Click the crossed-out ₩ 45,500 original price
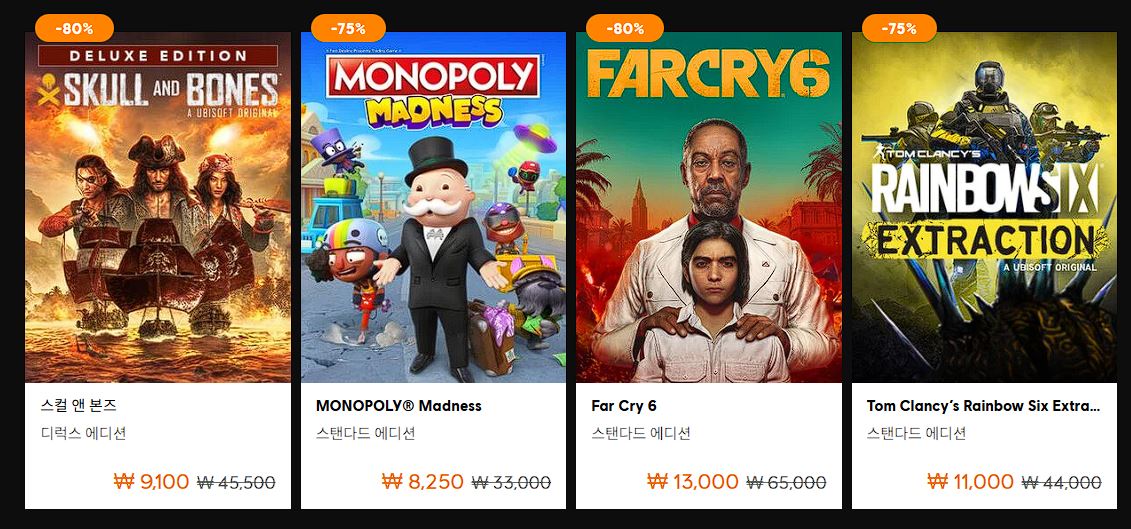The image size is (1131, 529). point(236,482)
